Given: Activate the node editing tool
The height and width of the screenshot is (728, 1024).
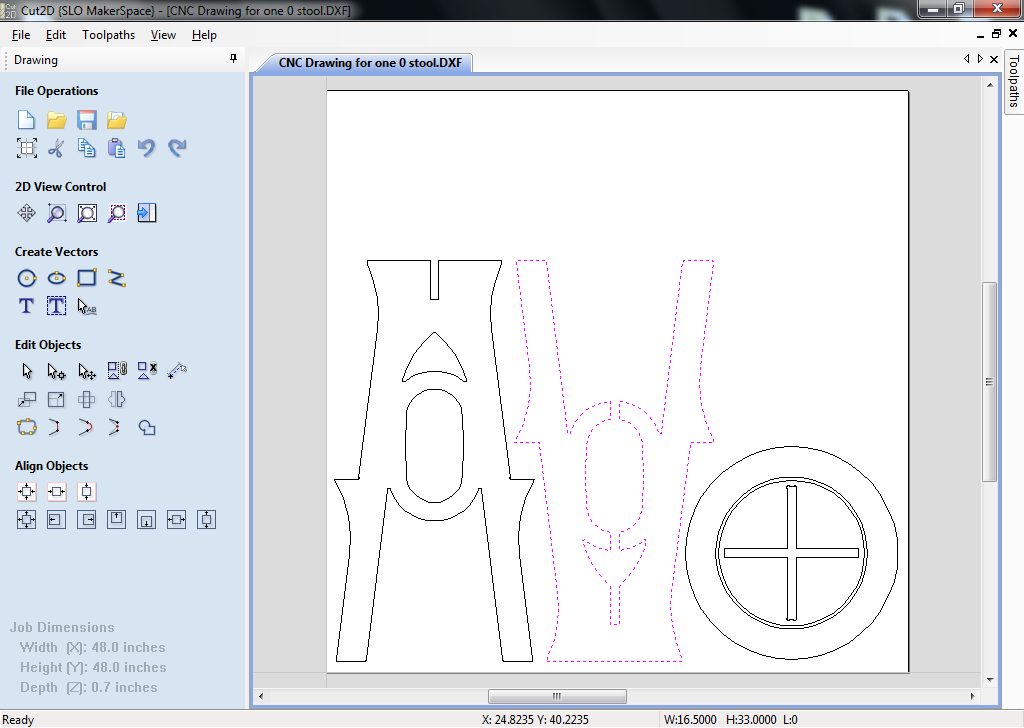Looking at the screenshot, I should coord(56,372).
